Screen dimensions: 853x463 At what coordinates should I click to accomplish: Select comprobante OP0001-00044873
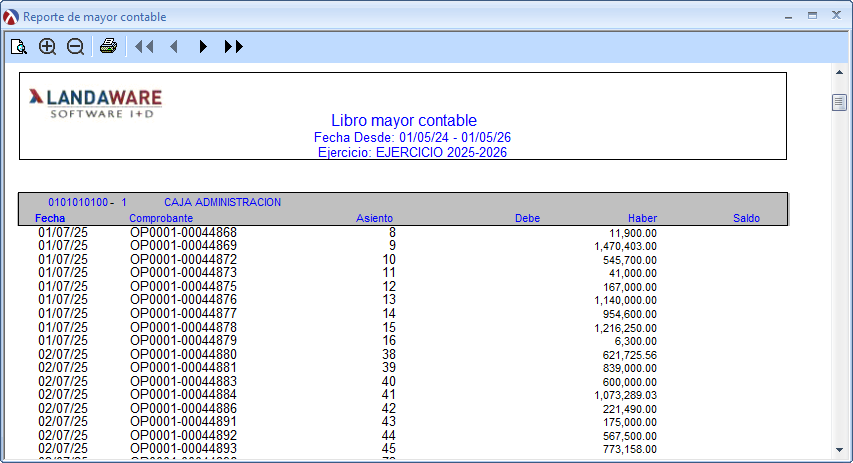(x=183, y=273)
